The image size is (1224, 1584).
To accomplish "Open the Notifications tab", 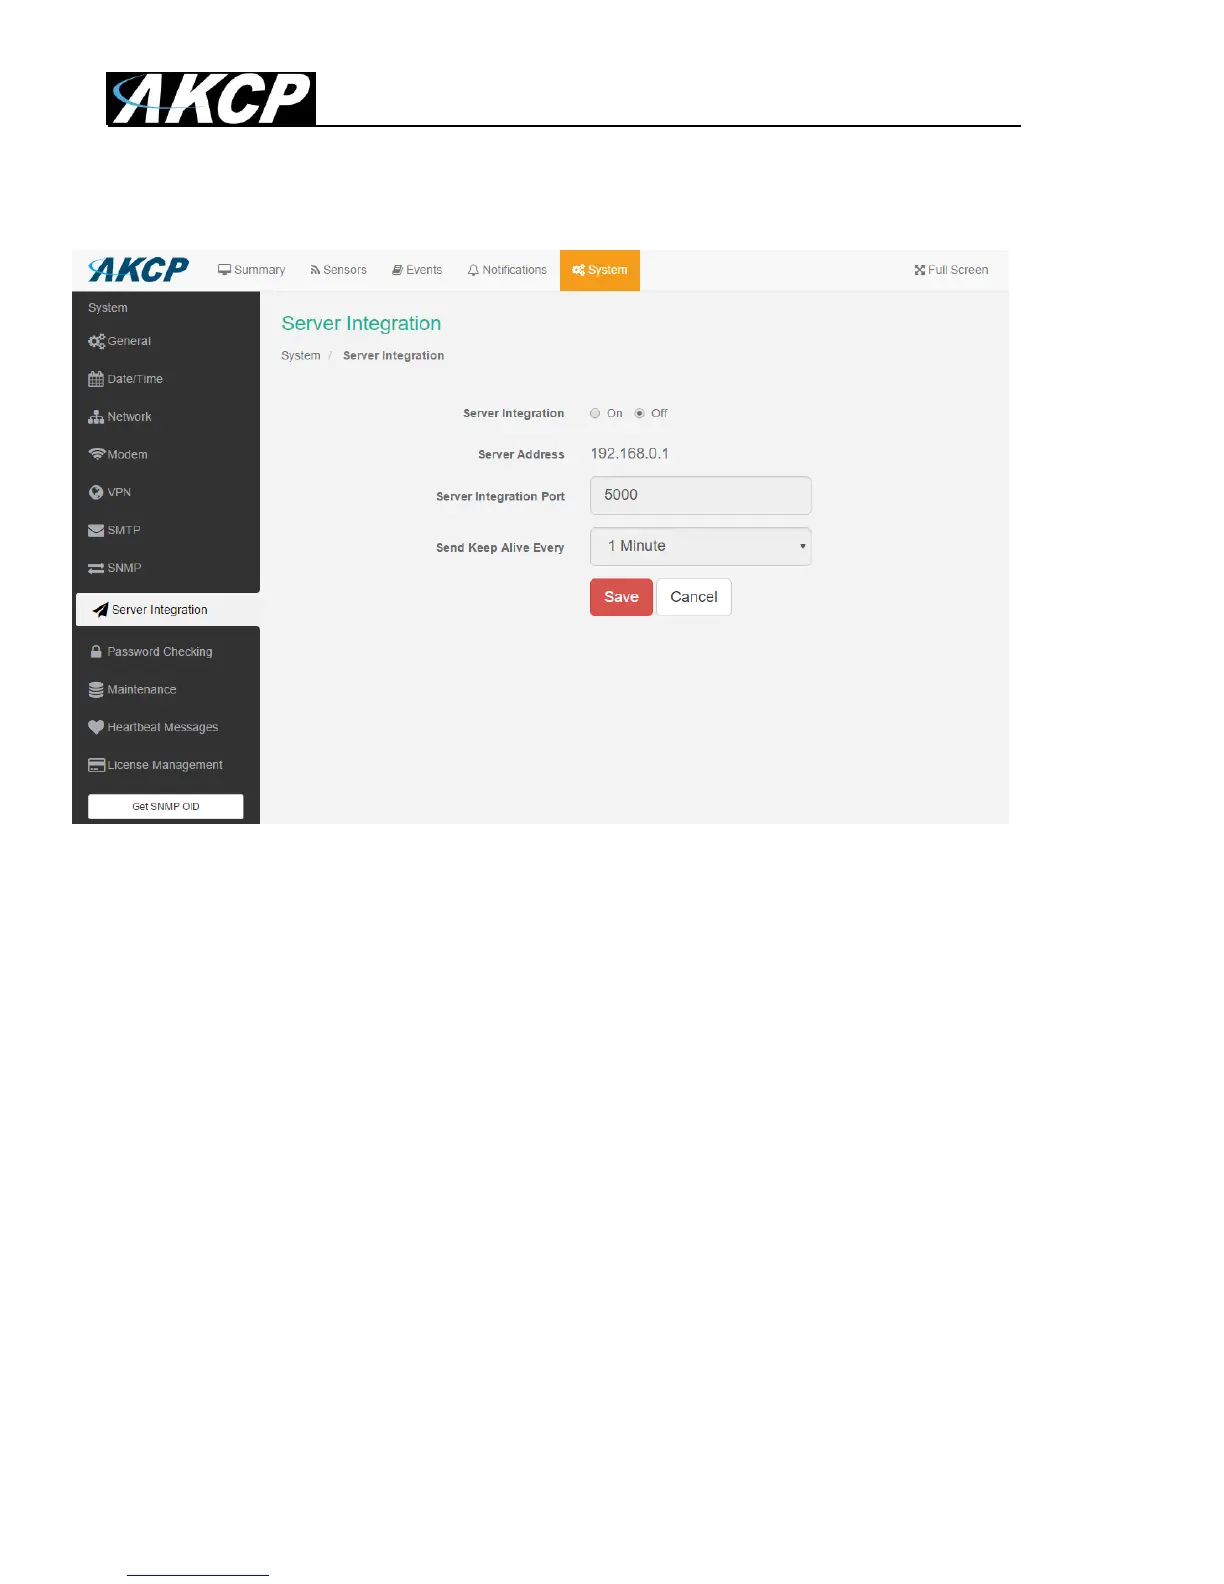I will tap(507, 270).
